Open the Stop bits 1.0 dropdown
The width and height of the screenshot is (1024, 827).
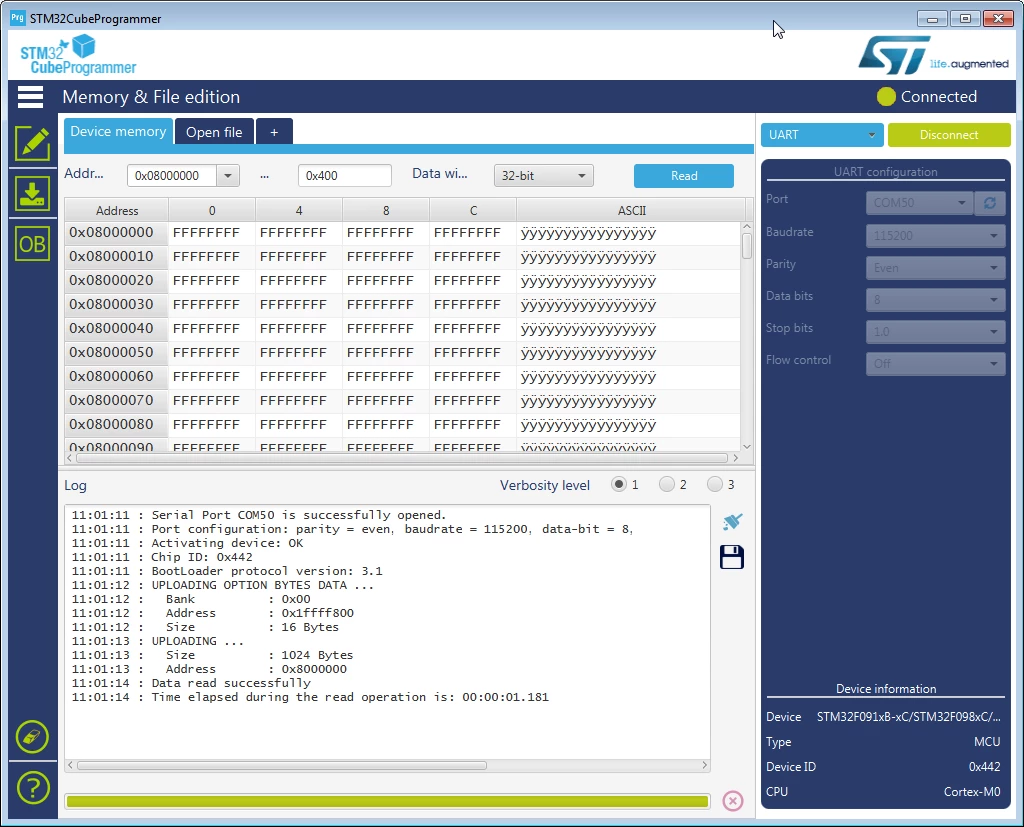[x=936, y=331]
